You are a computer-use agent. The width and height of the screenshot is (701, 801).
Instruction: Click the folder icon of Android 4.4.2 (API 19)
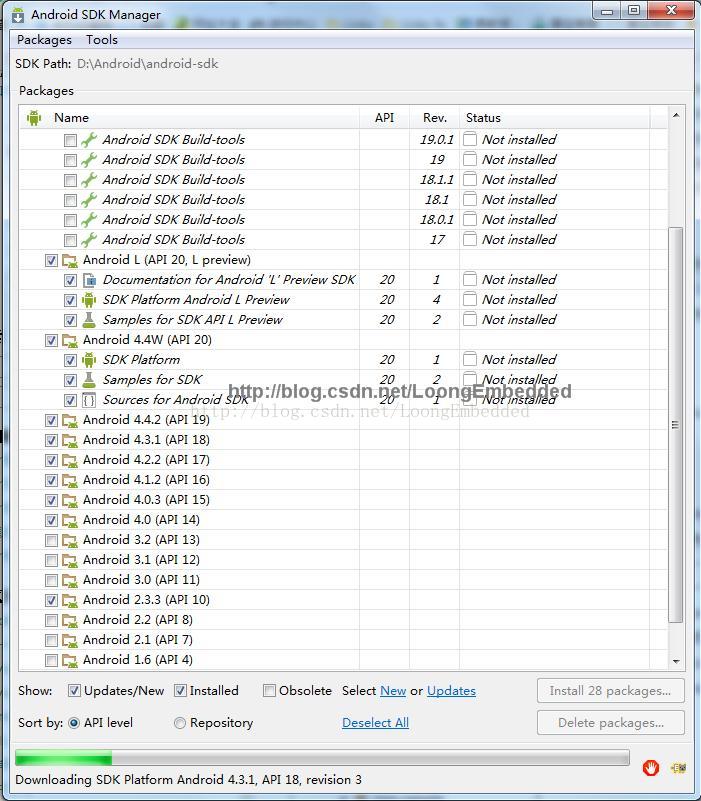[69, 420]
